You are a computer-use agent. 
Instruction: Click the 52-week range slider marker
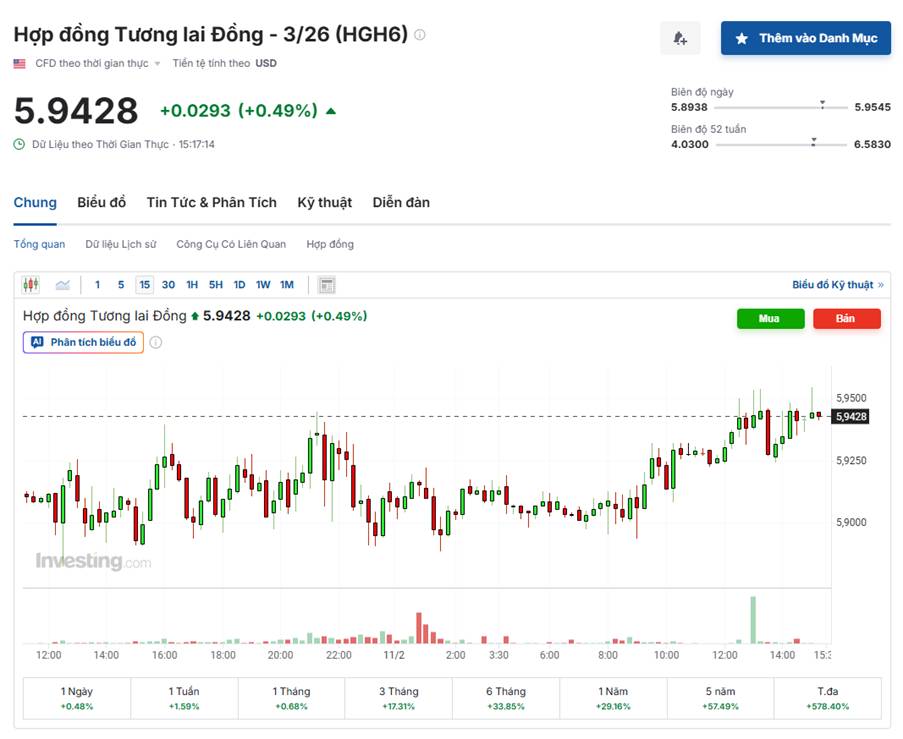click(814, 142)
